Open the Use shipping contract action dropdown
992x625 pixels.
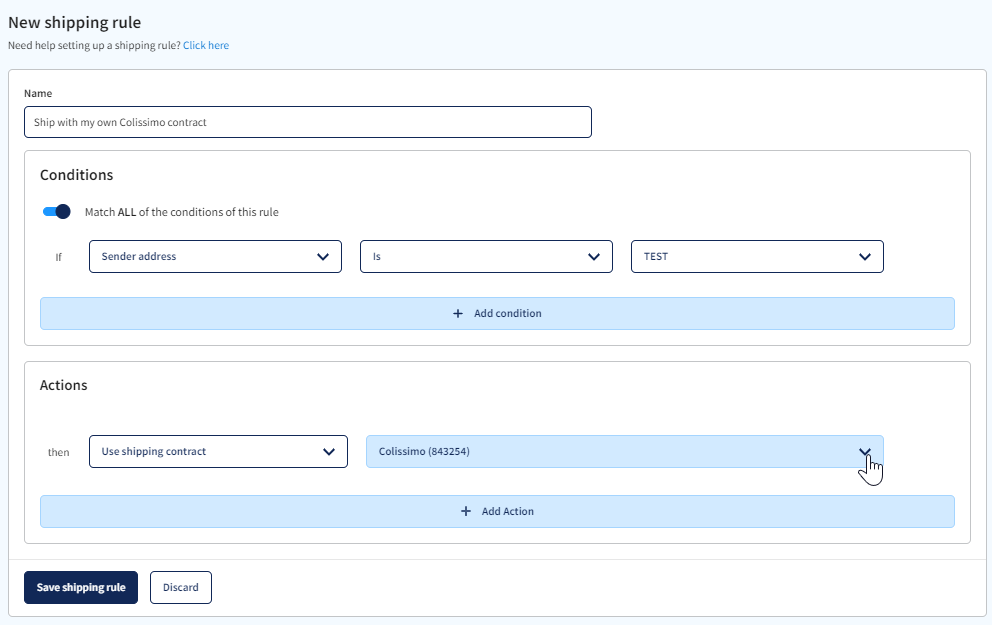[218, 451]
